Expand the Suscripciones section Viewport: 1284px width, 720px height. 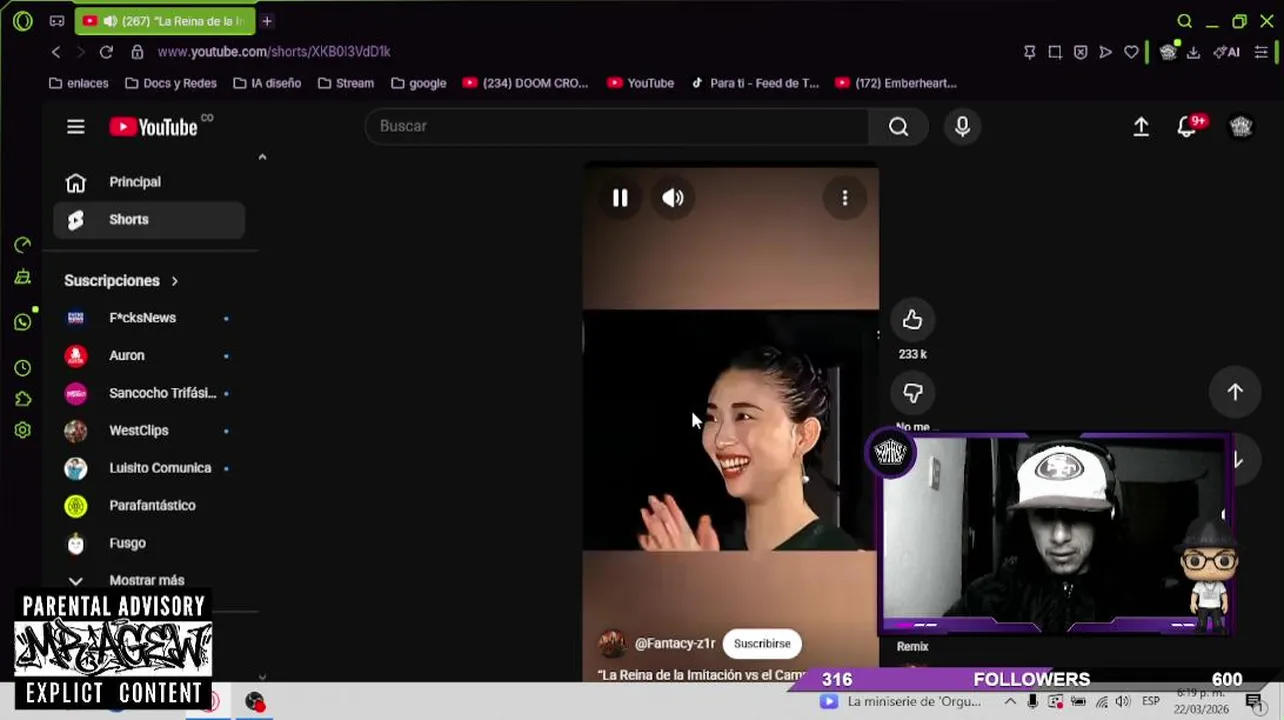[121, 281]
